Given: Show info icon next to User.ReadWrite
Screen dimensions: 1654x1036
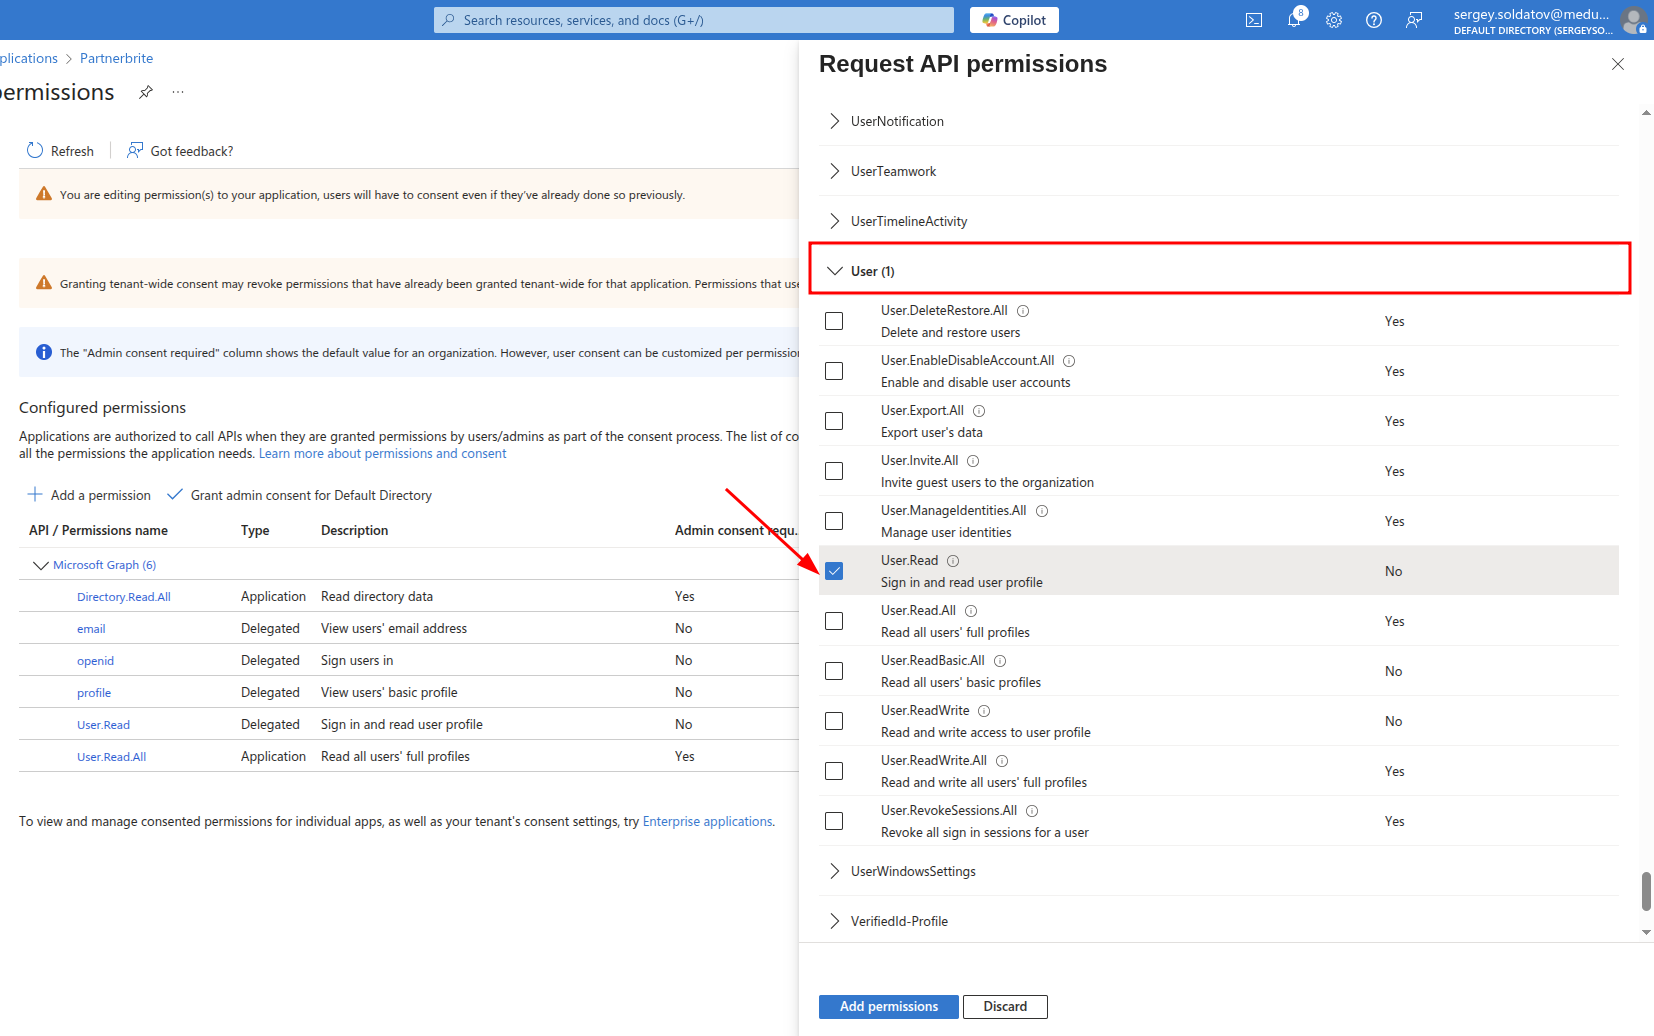Looking at the screenshot, I should (984, 711).
